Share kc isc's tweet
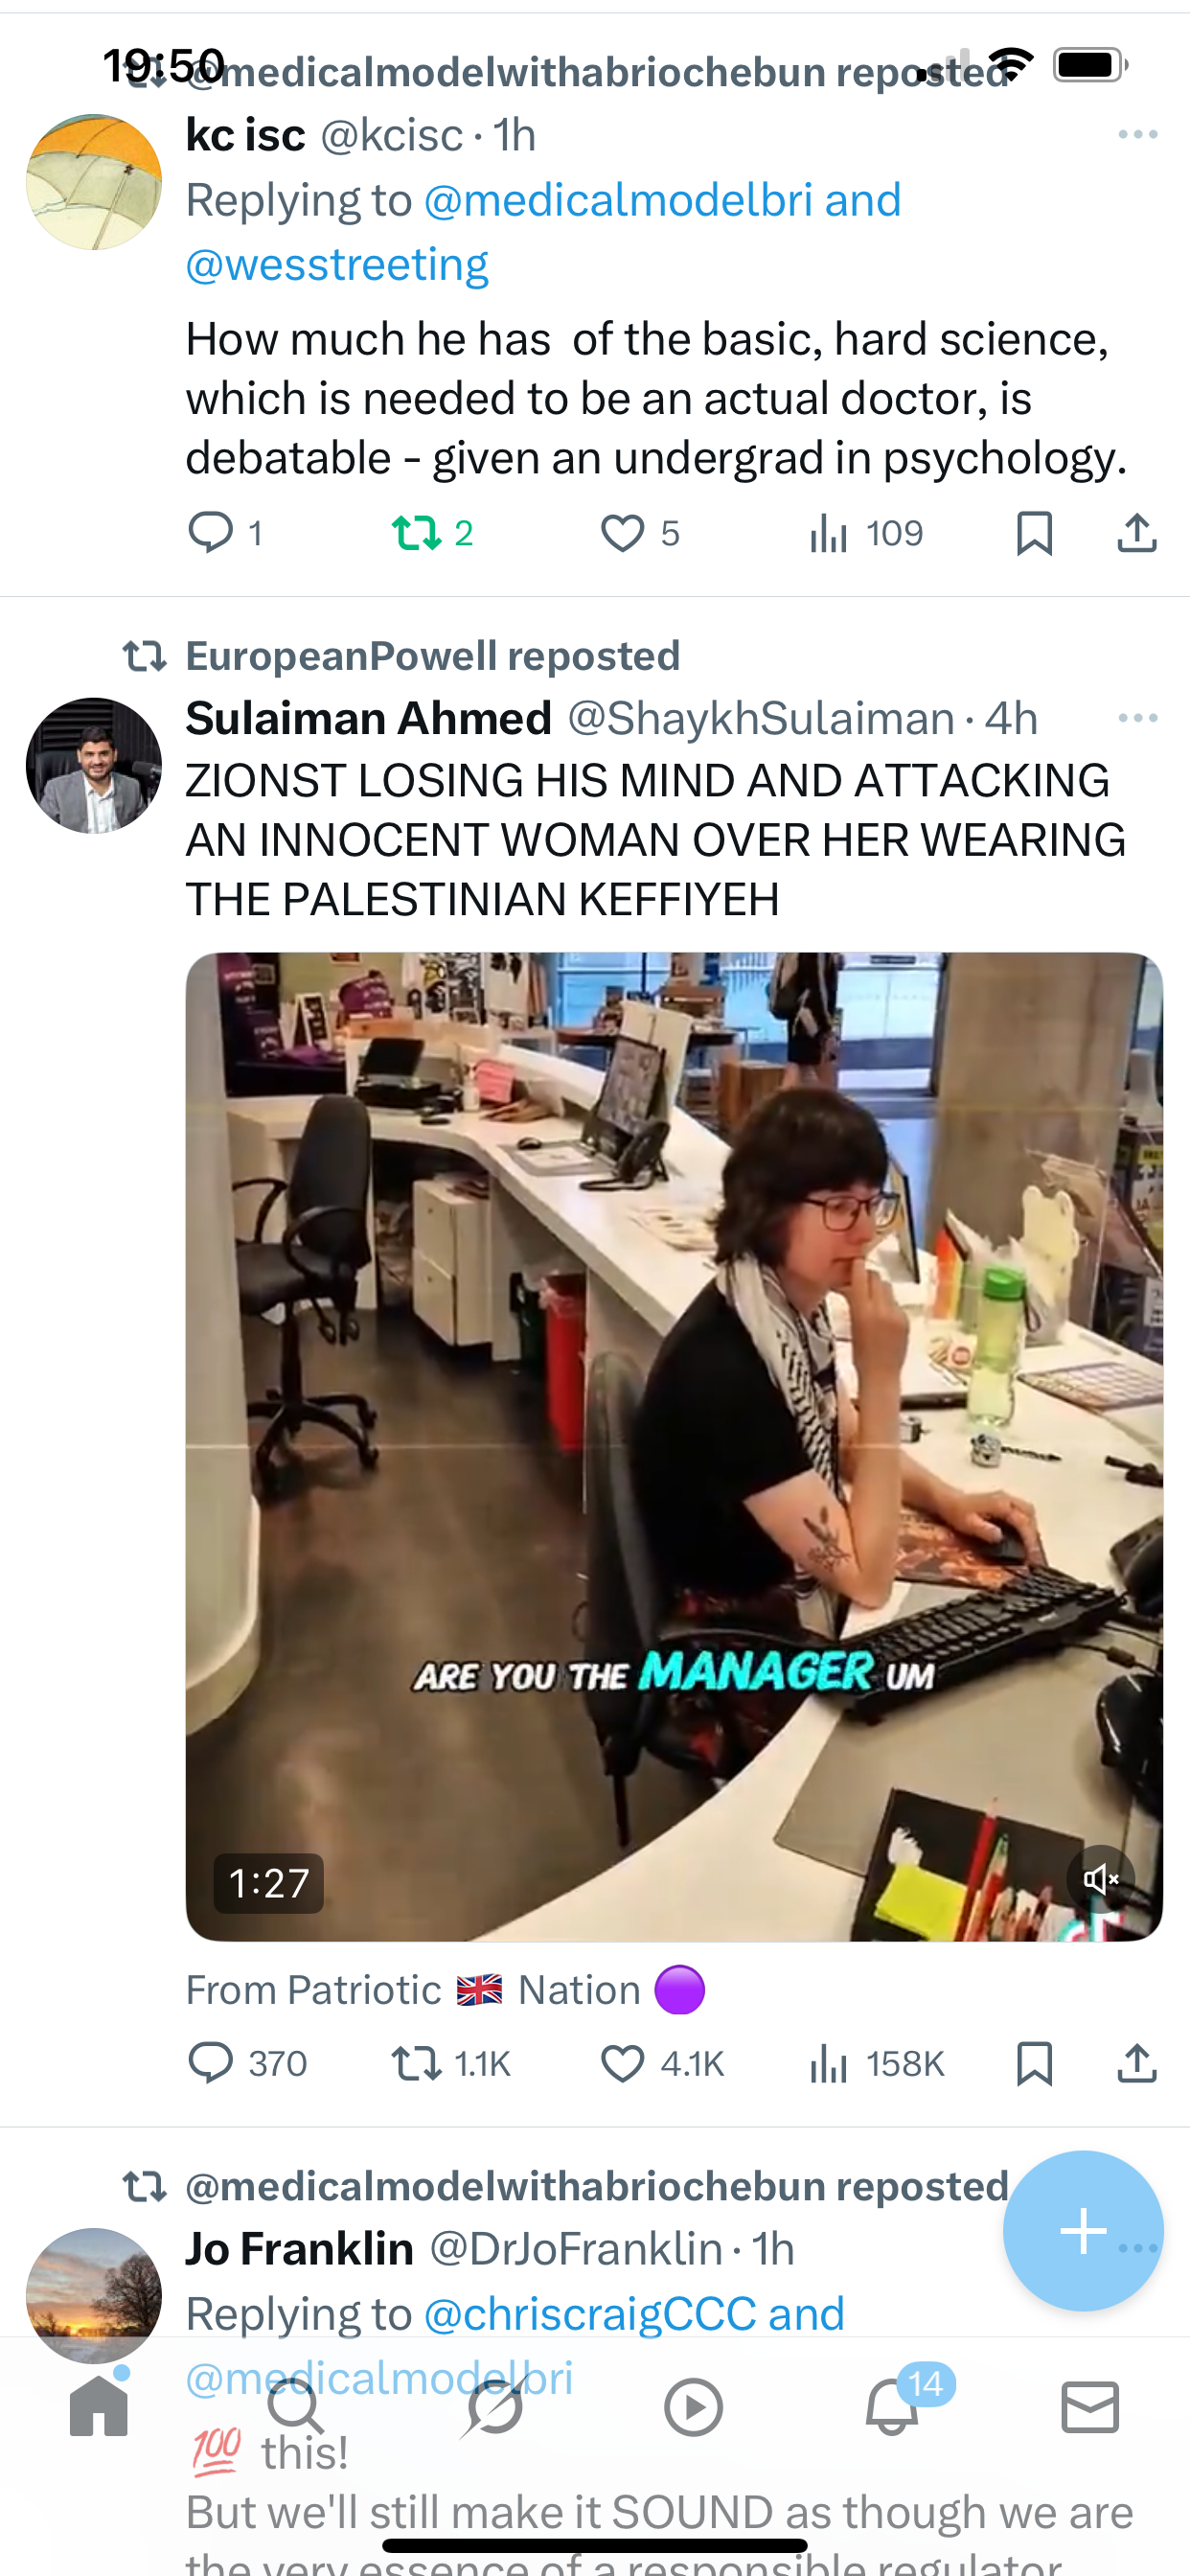Screen dimensions: 1190x2576 (x=1136, y=532)
